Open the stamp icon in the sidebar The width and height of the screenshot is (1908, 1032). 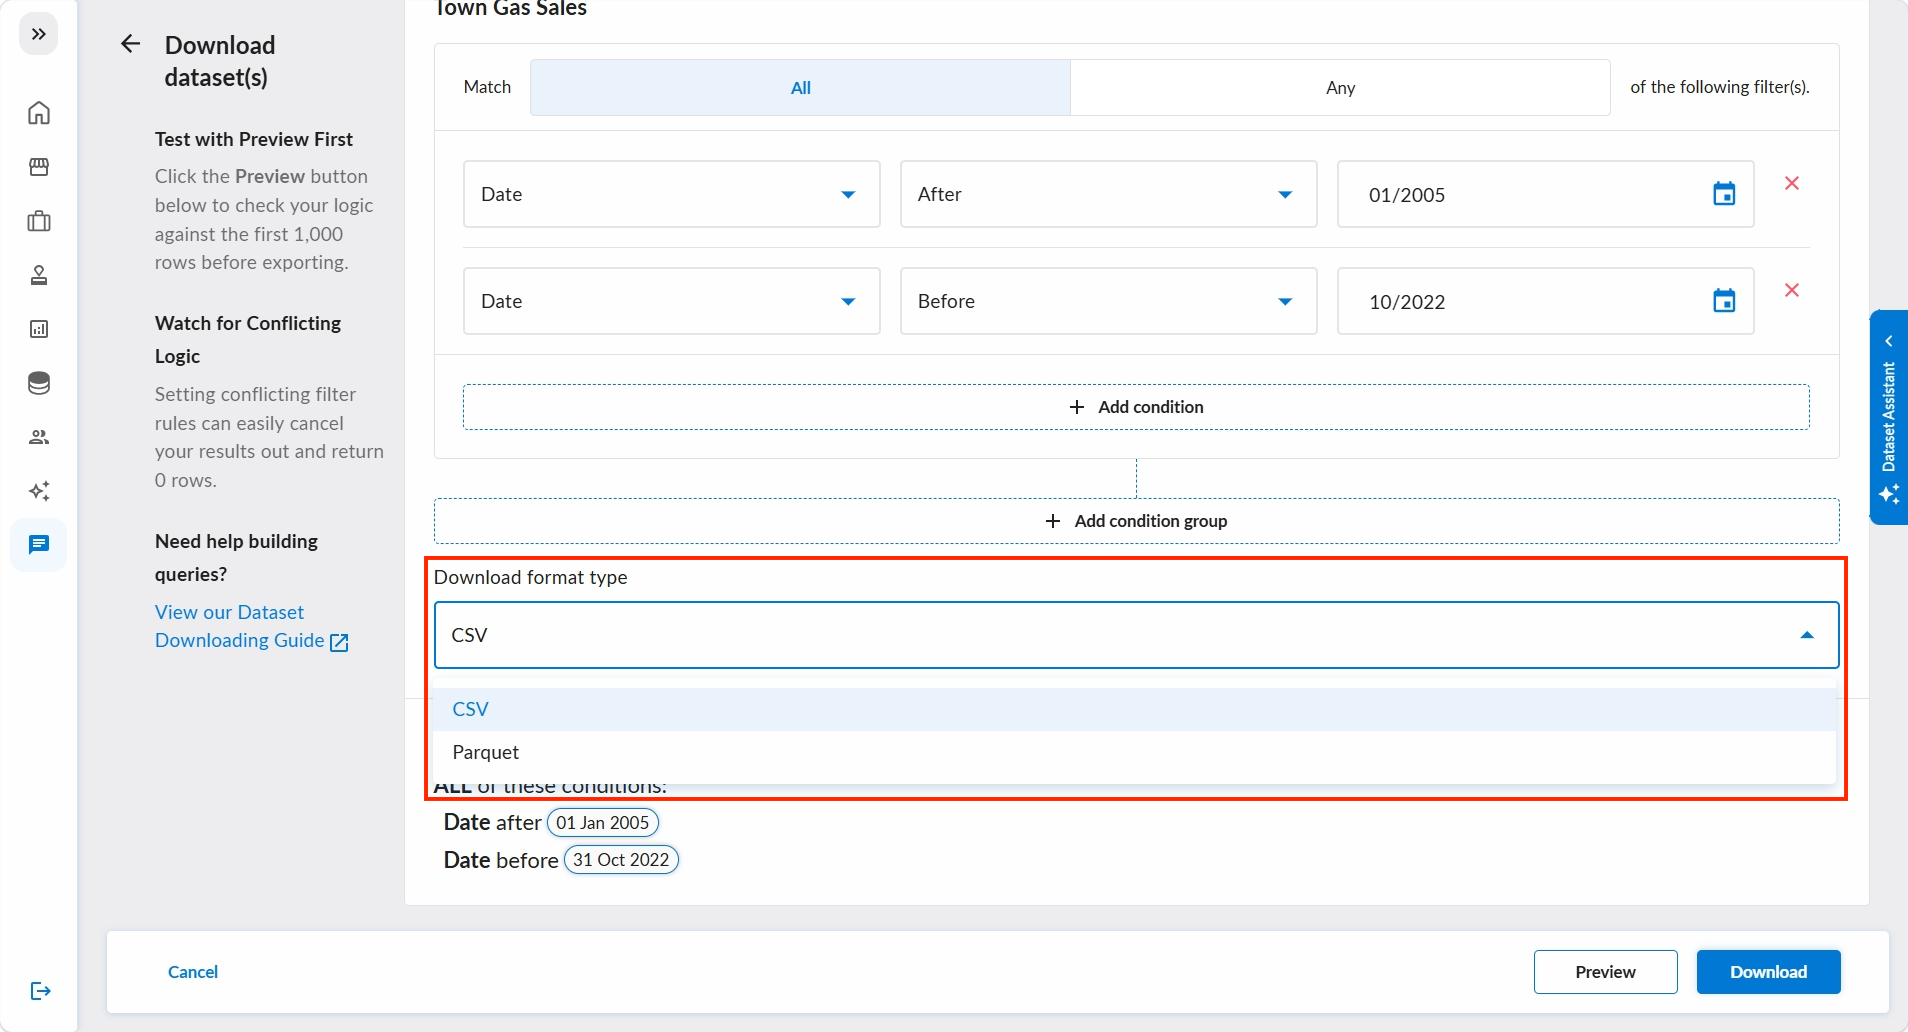click(x=39, y=275)
